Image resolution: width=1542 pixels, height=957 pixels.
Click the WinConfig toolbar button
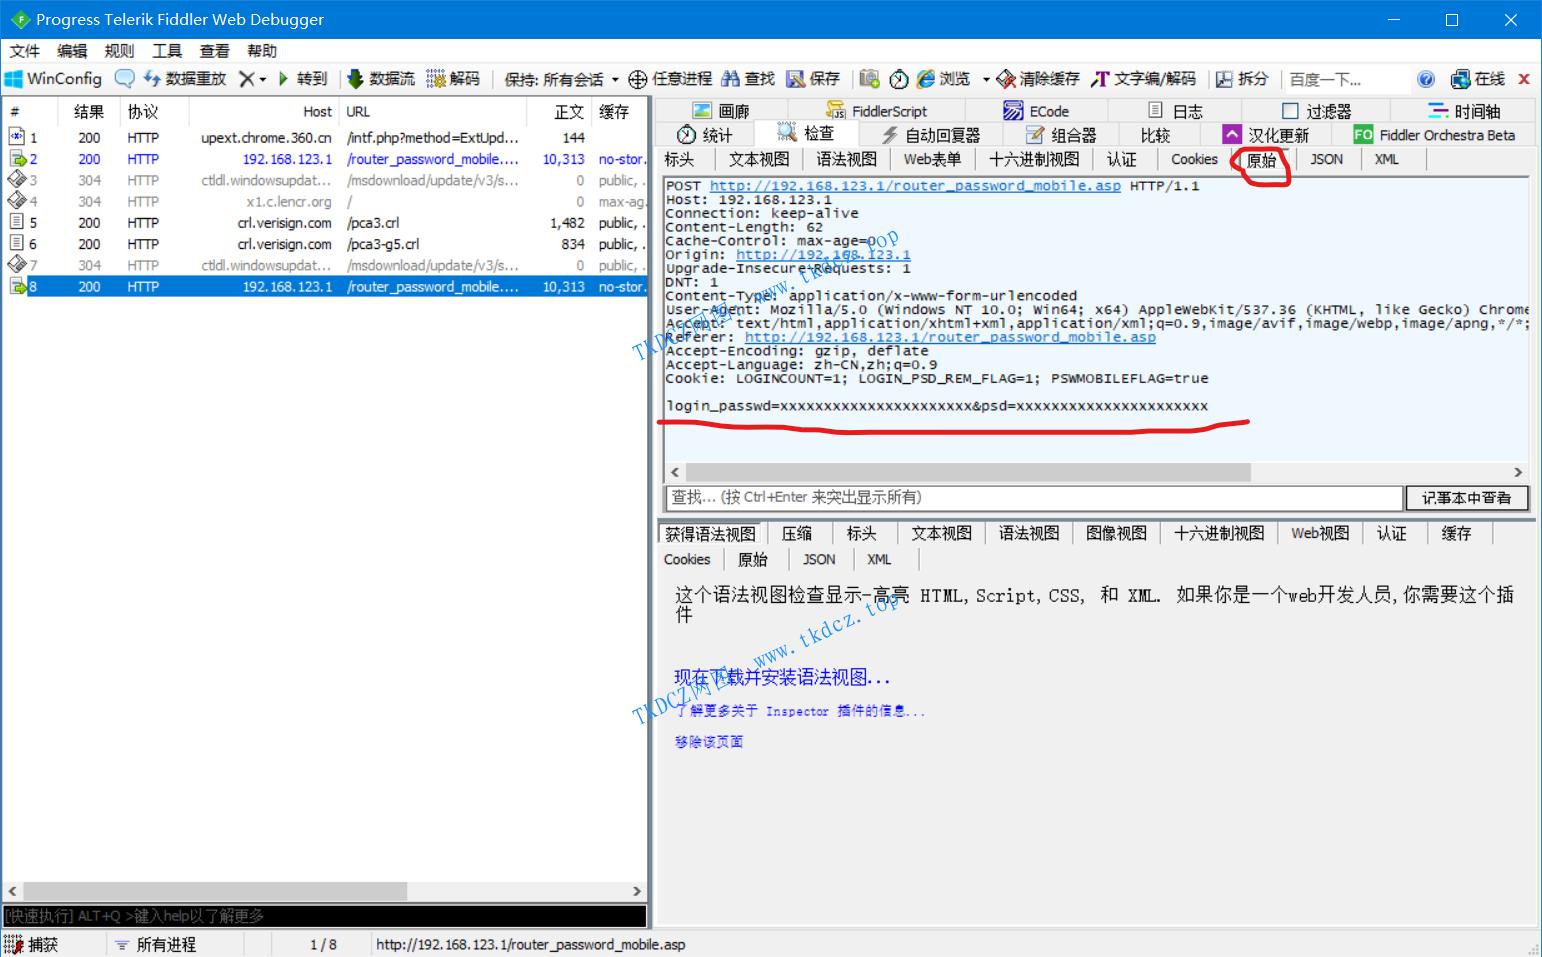54,79
